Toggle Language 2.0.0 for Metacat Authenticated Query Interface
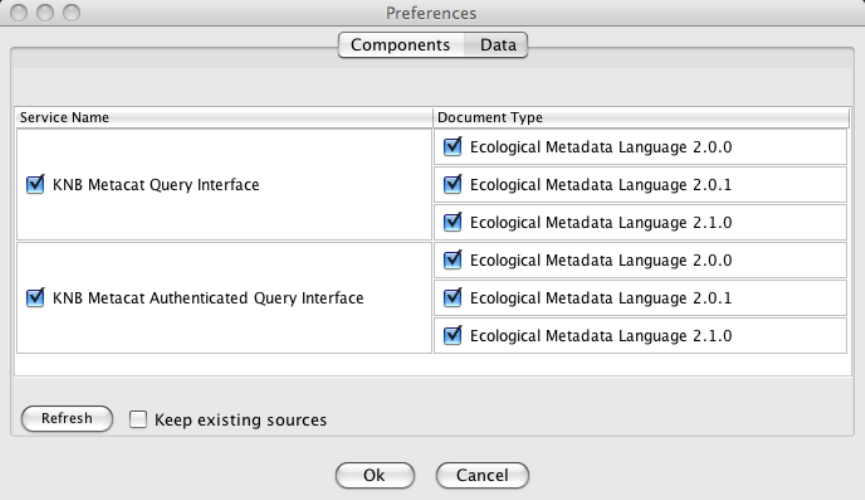Viewport: 865px width, 500px height. 453,260
